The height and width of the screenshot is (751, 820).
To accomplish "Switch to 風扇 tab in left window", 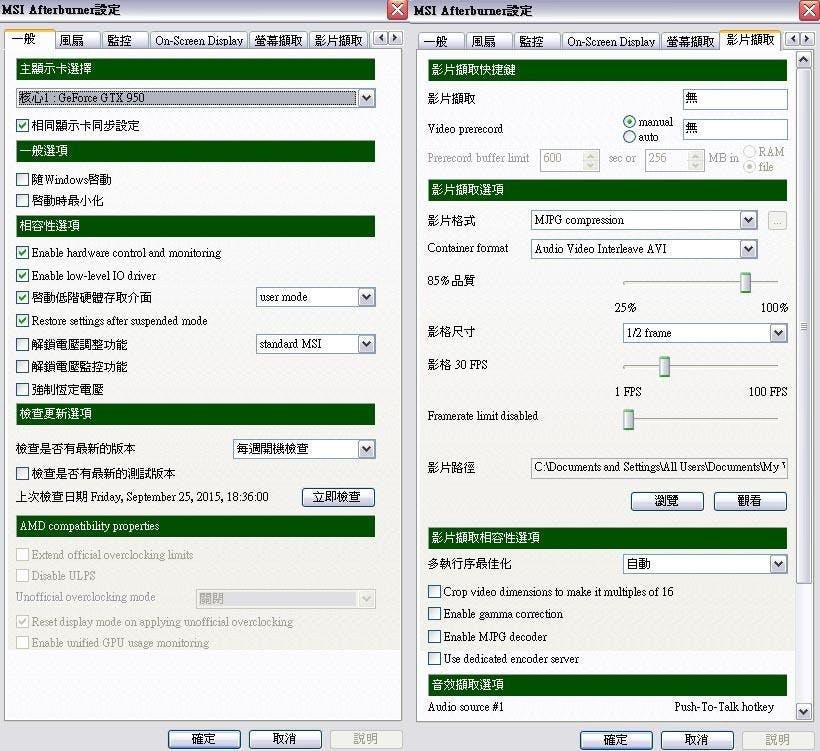I will [x=78, y=41].
